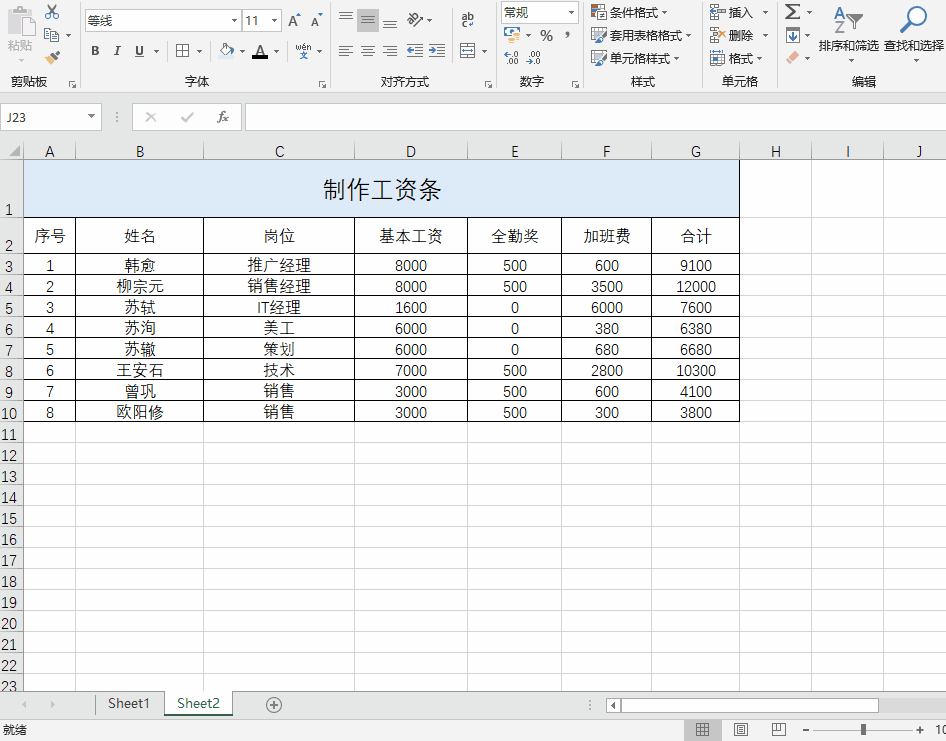Click the percent style icon
This screenshot has height=741, width=946.
546,33
